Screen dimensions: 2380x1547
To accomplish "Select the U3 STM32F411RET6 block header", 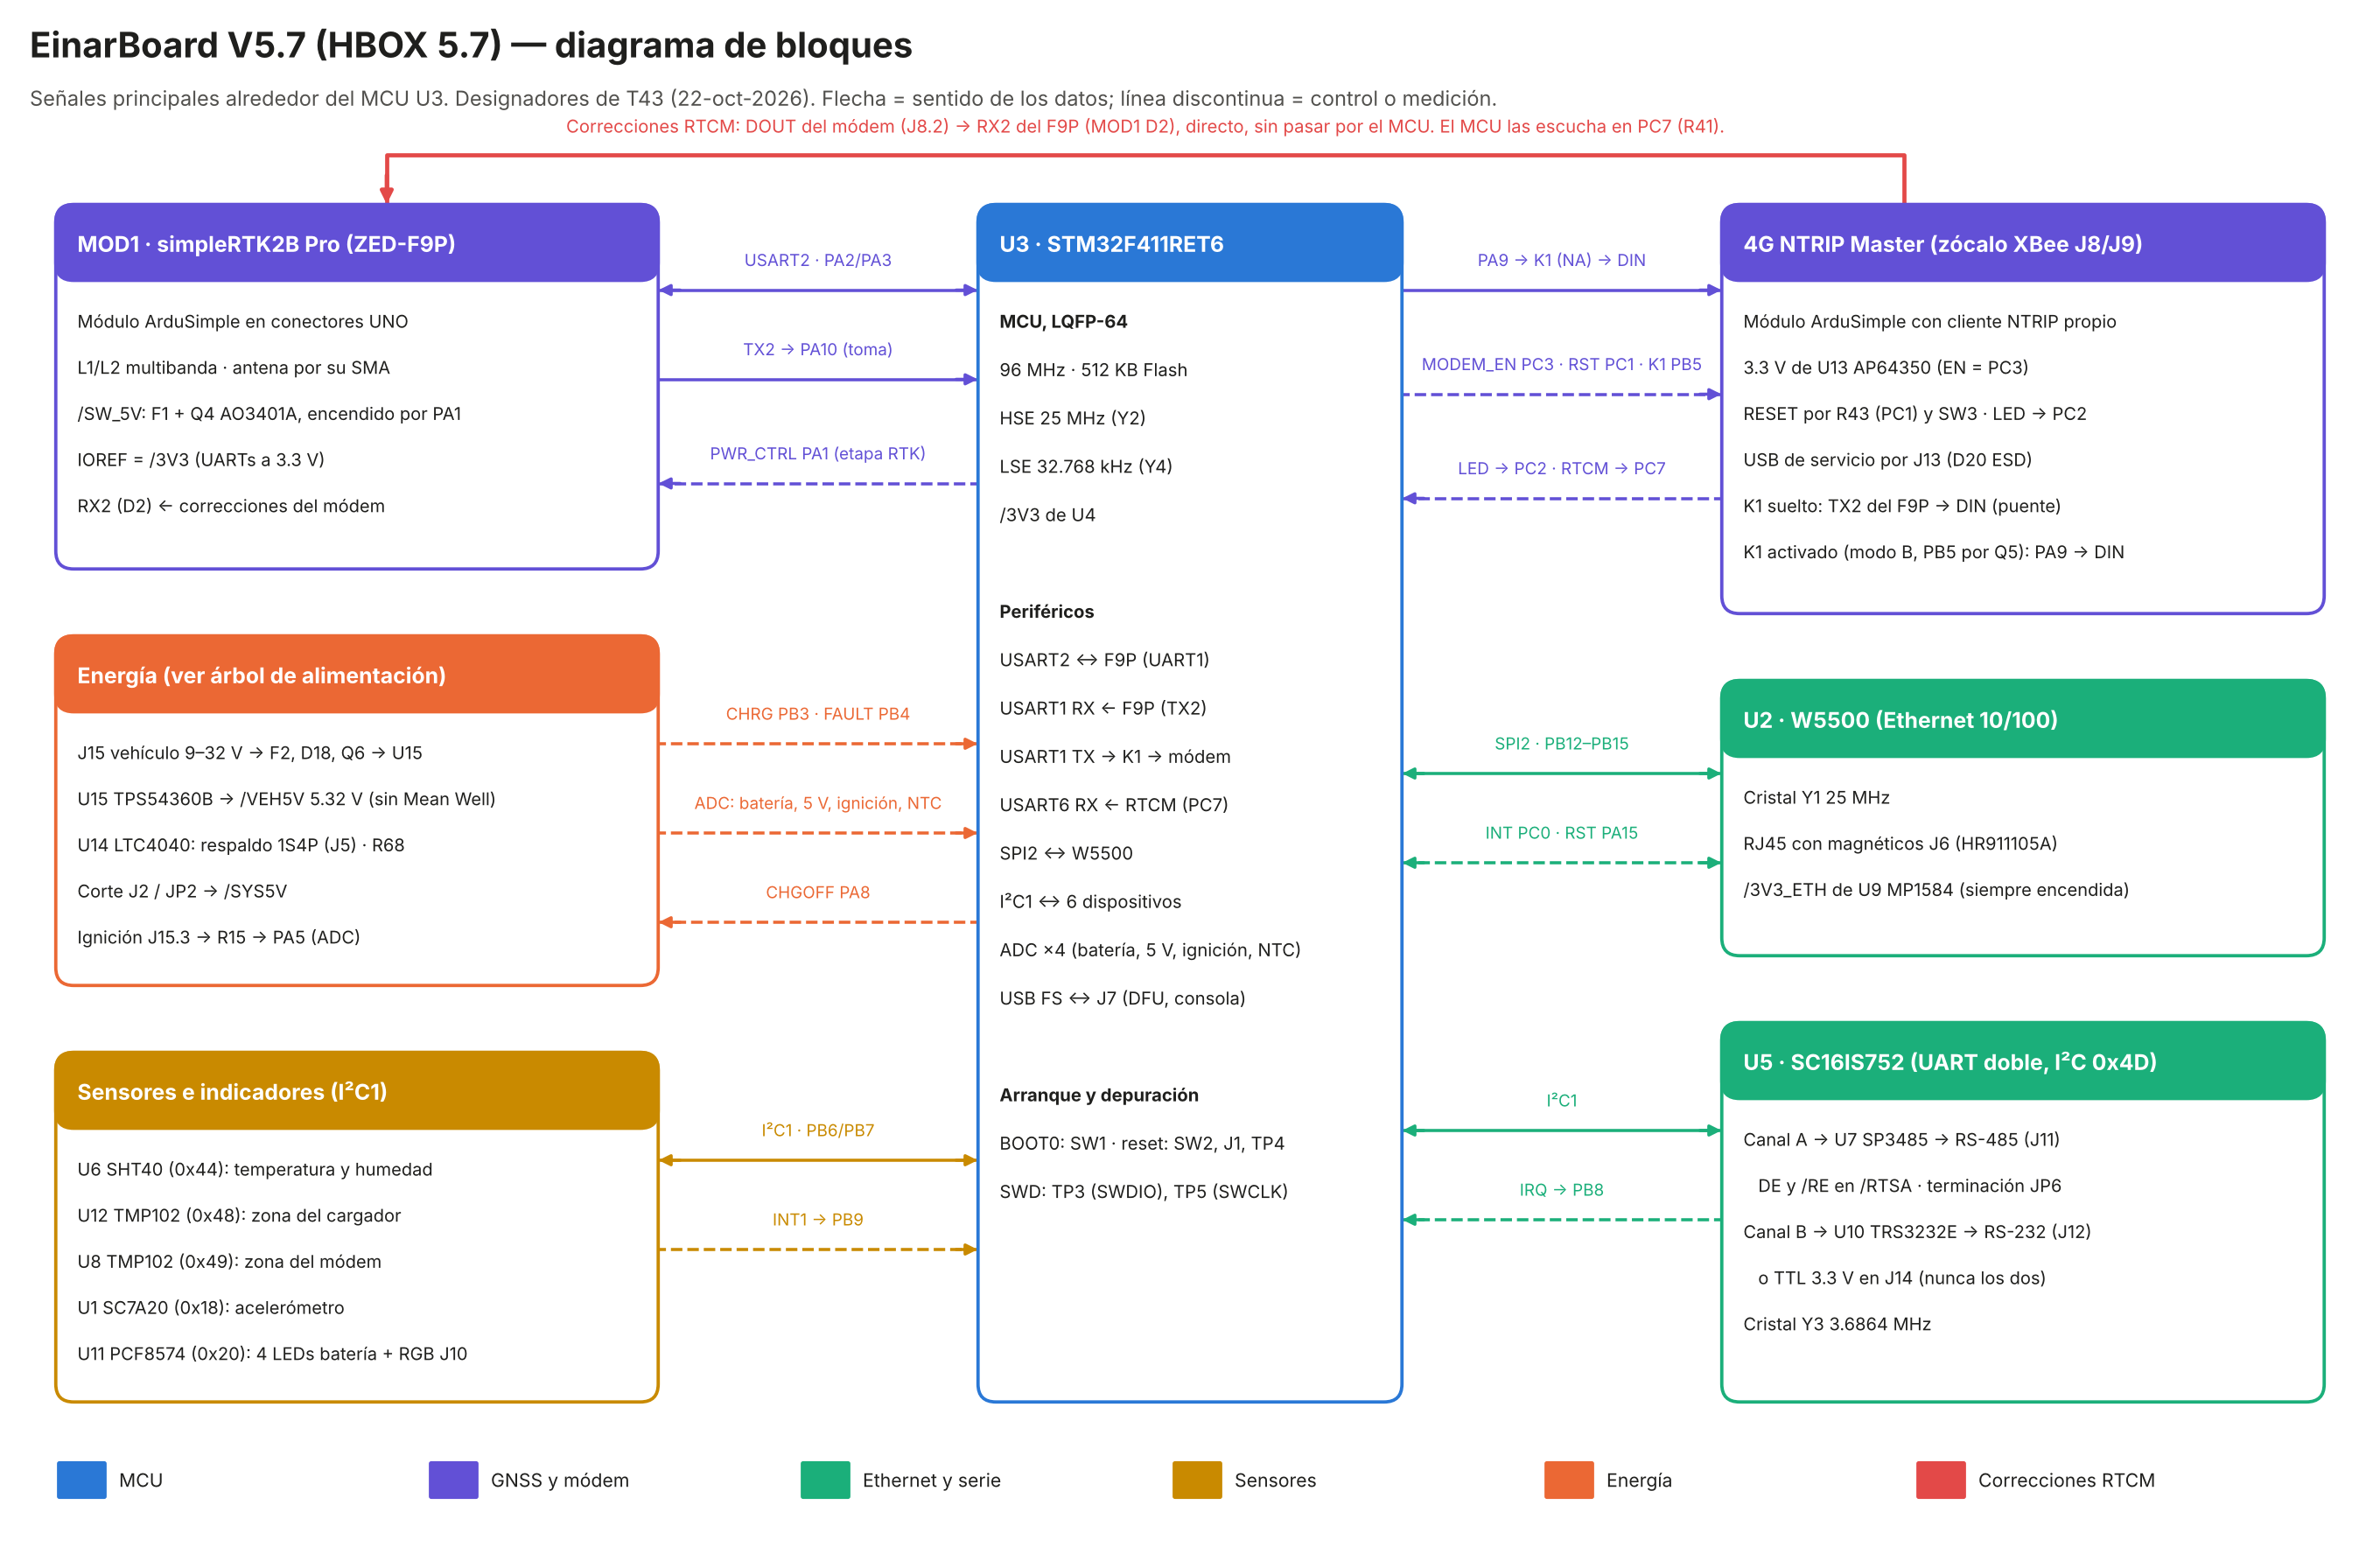I will (1190, 243).
